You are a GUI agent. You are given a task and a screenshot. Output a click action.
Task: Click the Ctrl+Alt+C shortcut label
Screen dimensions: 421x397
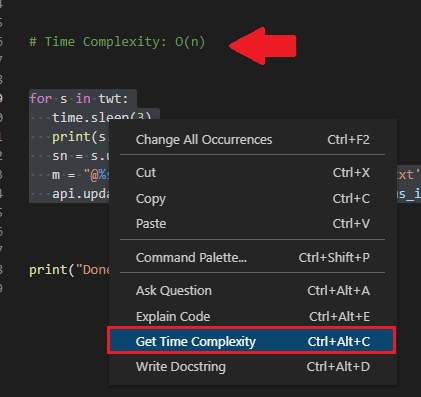[339, 341]
